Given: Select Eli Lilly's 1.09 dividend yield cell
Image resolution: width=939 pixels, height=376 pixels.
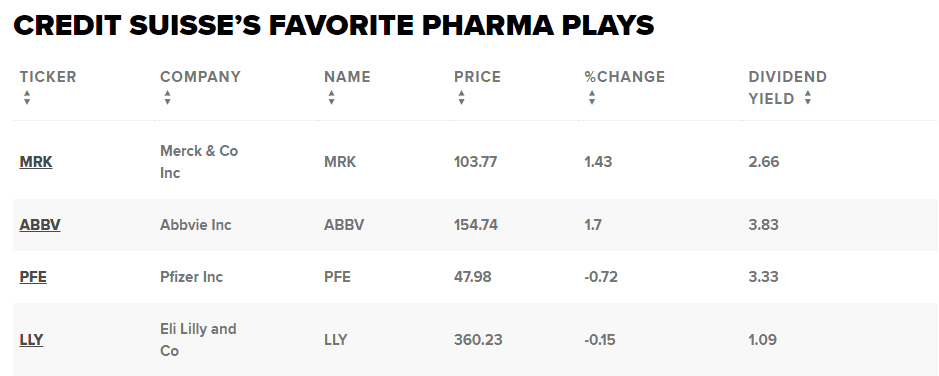Looking at the screenshot, I should (x=762, y=339).
